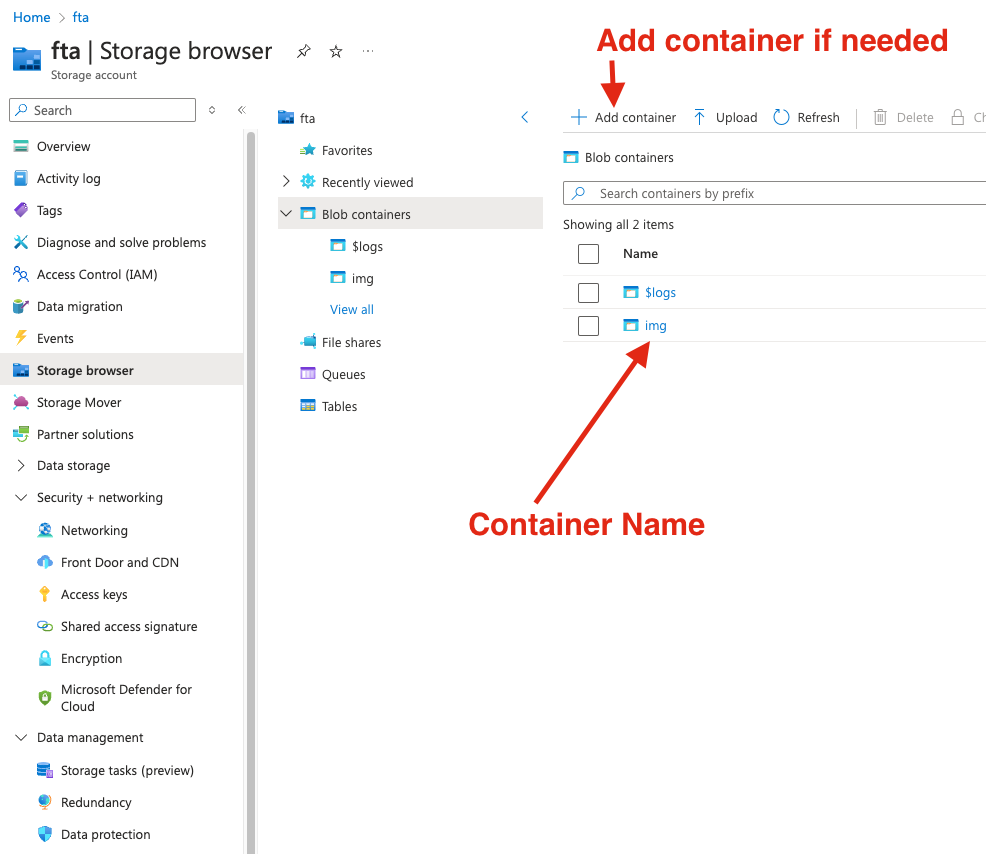The image size is (986, 854).
Task: Mark fta as favorite with star icon
Action: (x=336, y=52)
